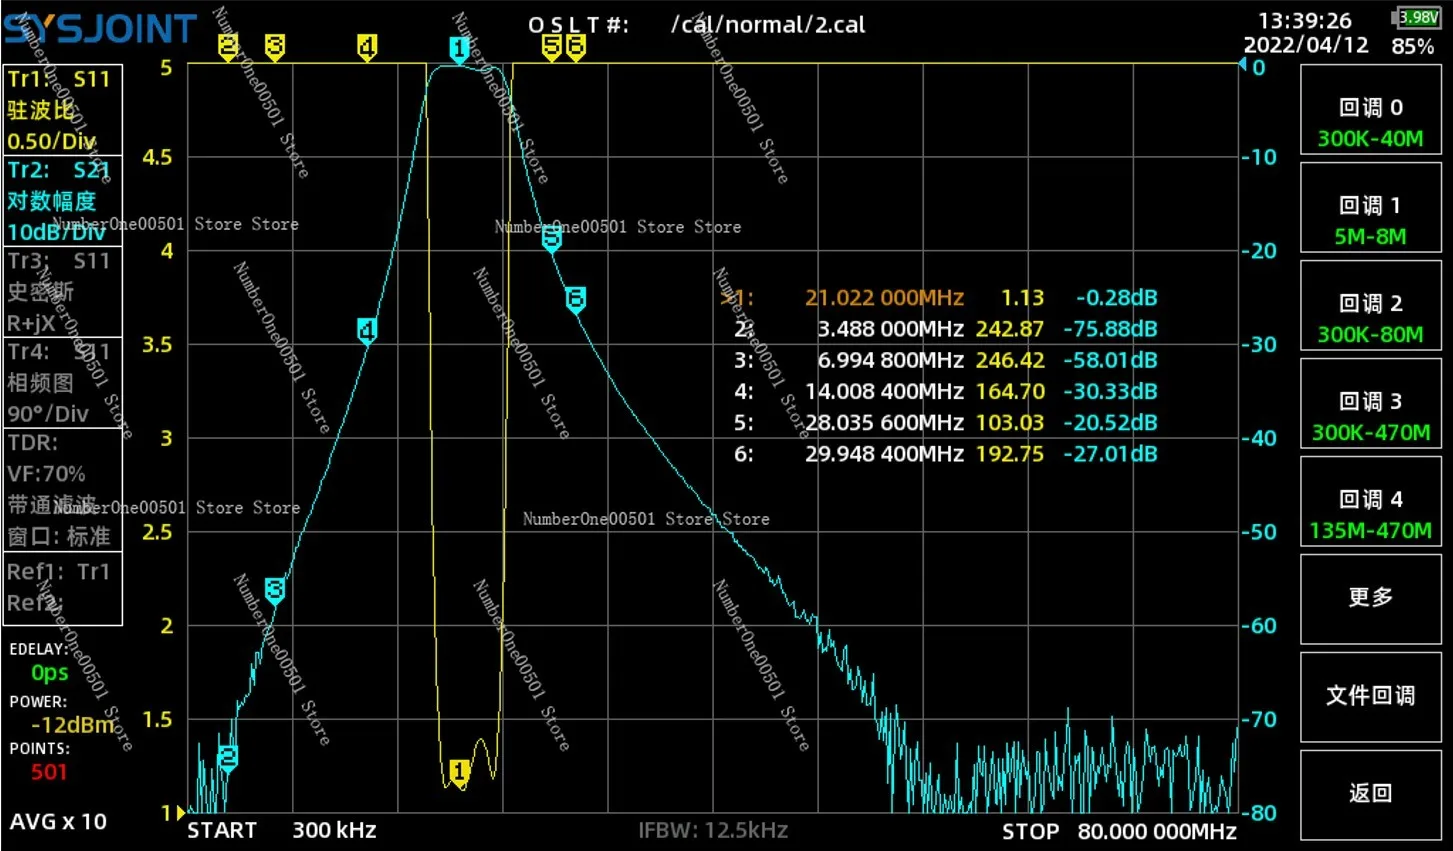Select cyan marker 5 on the S21 trace
This screenshot has height=851, width=1453.
click(x=551, y=238)
